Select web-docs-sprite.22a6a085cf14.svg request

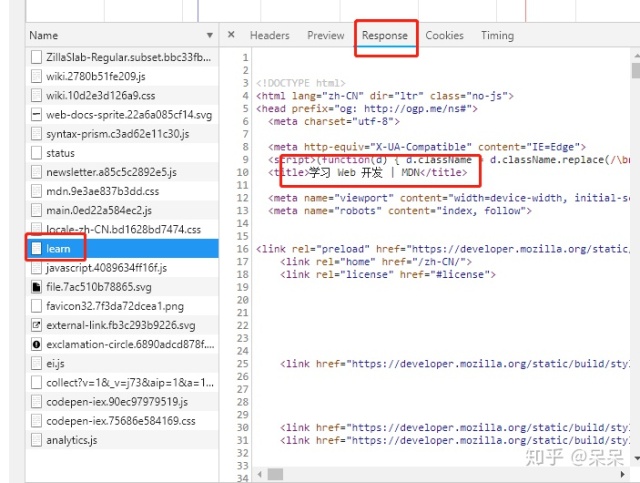[x=129, y=114]
